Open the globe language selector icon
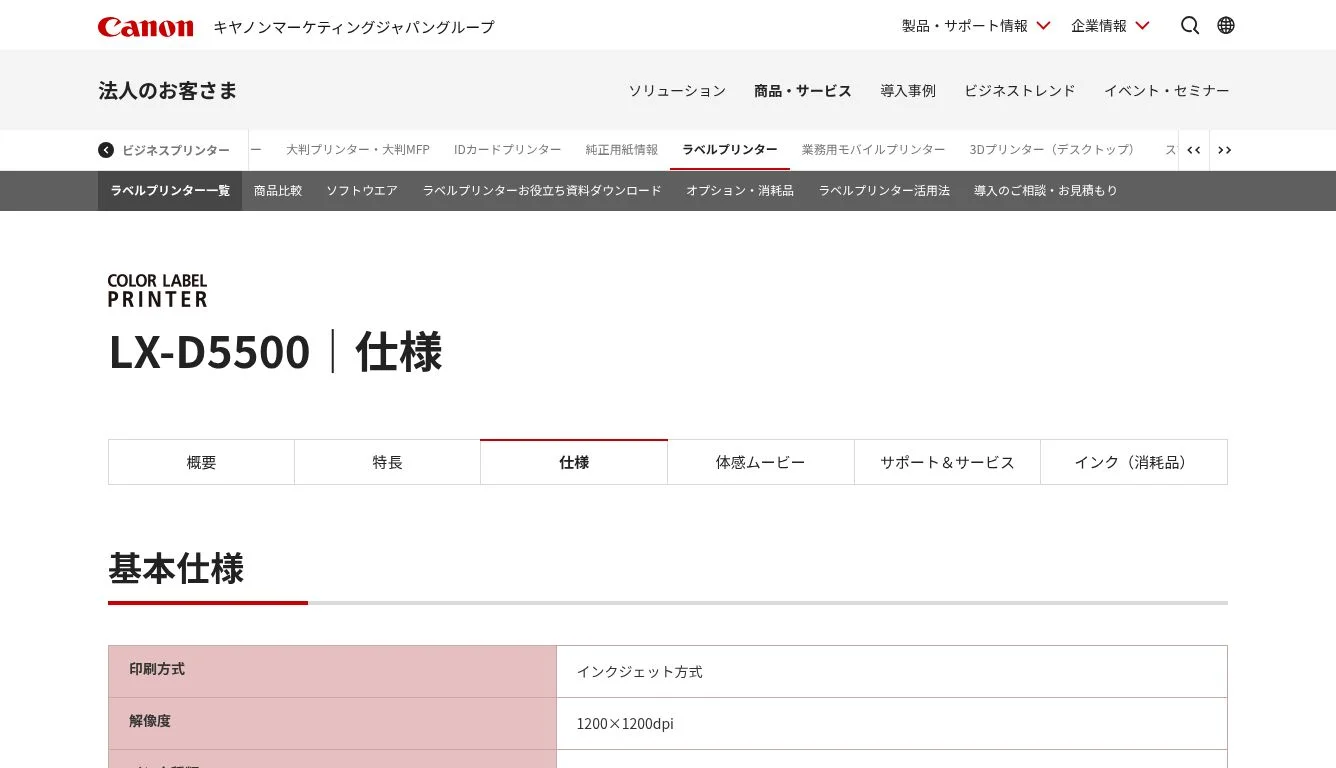This screenshot has height=768, width=1336. tap(1226, 25)
